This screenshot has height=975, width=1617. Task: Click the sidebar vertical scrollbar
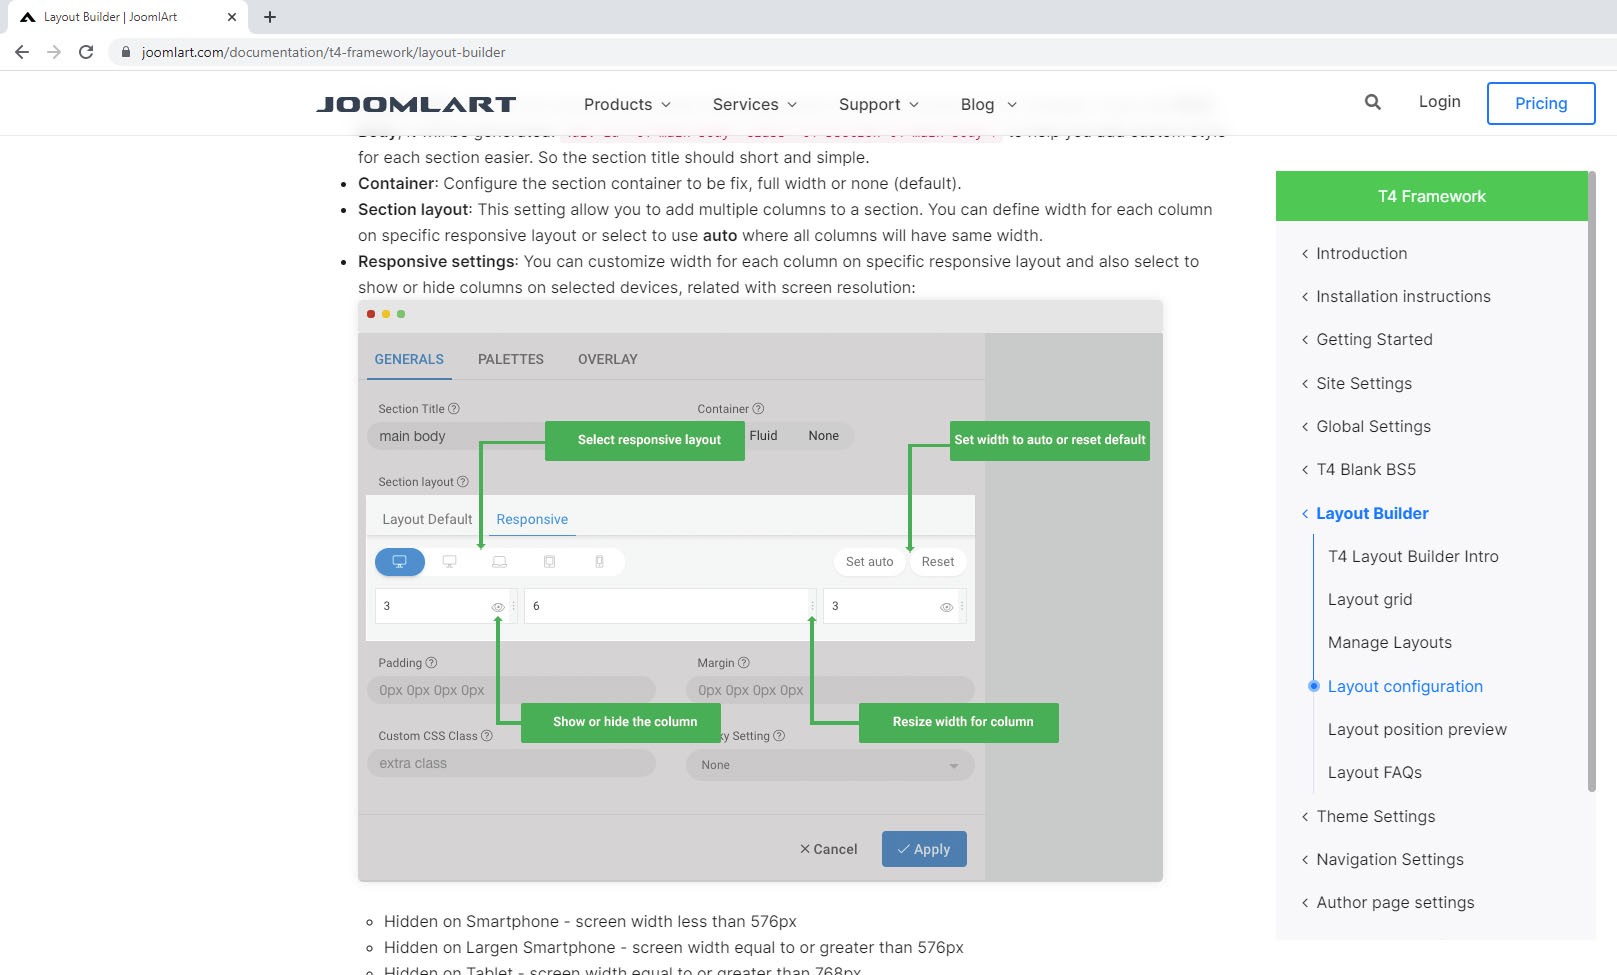1592,482
